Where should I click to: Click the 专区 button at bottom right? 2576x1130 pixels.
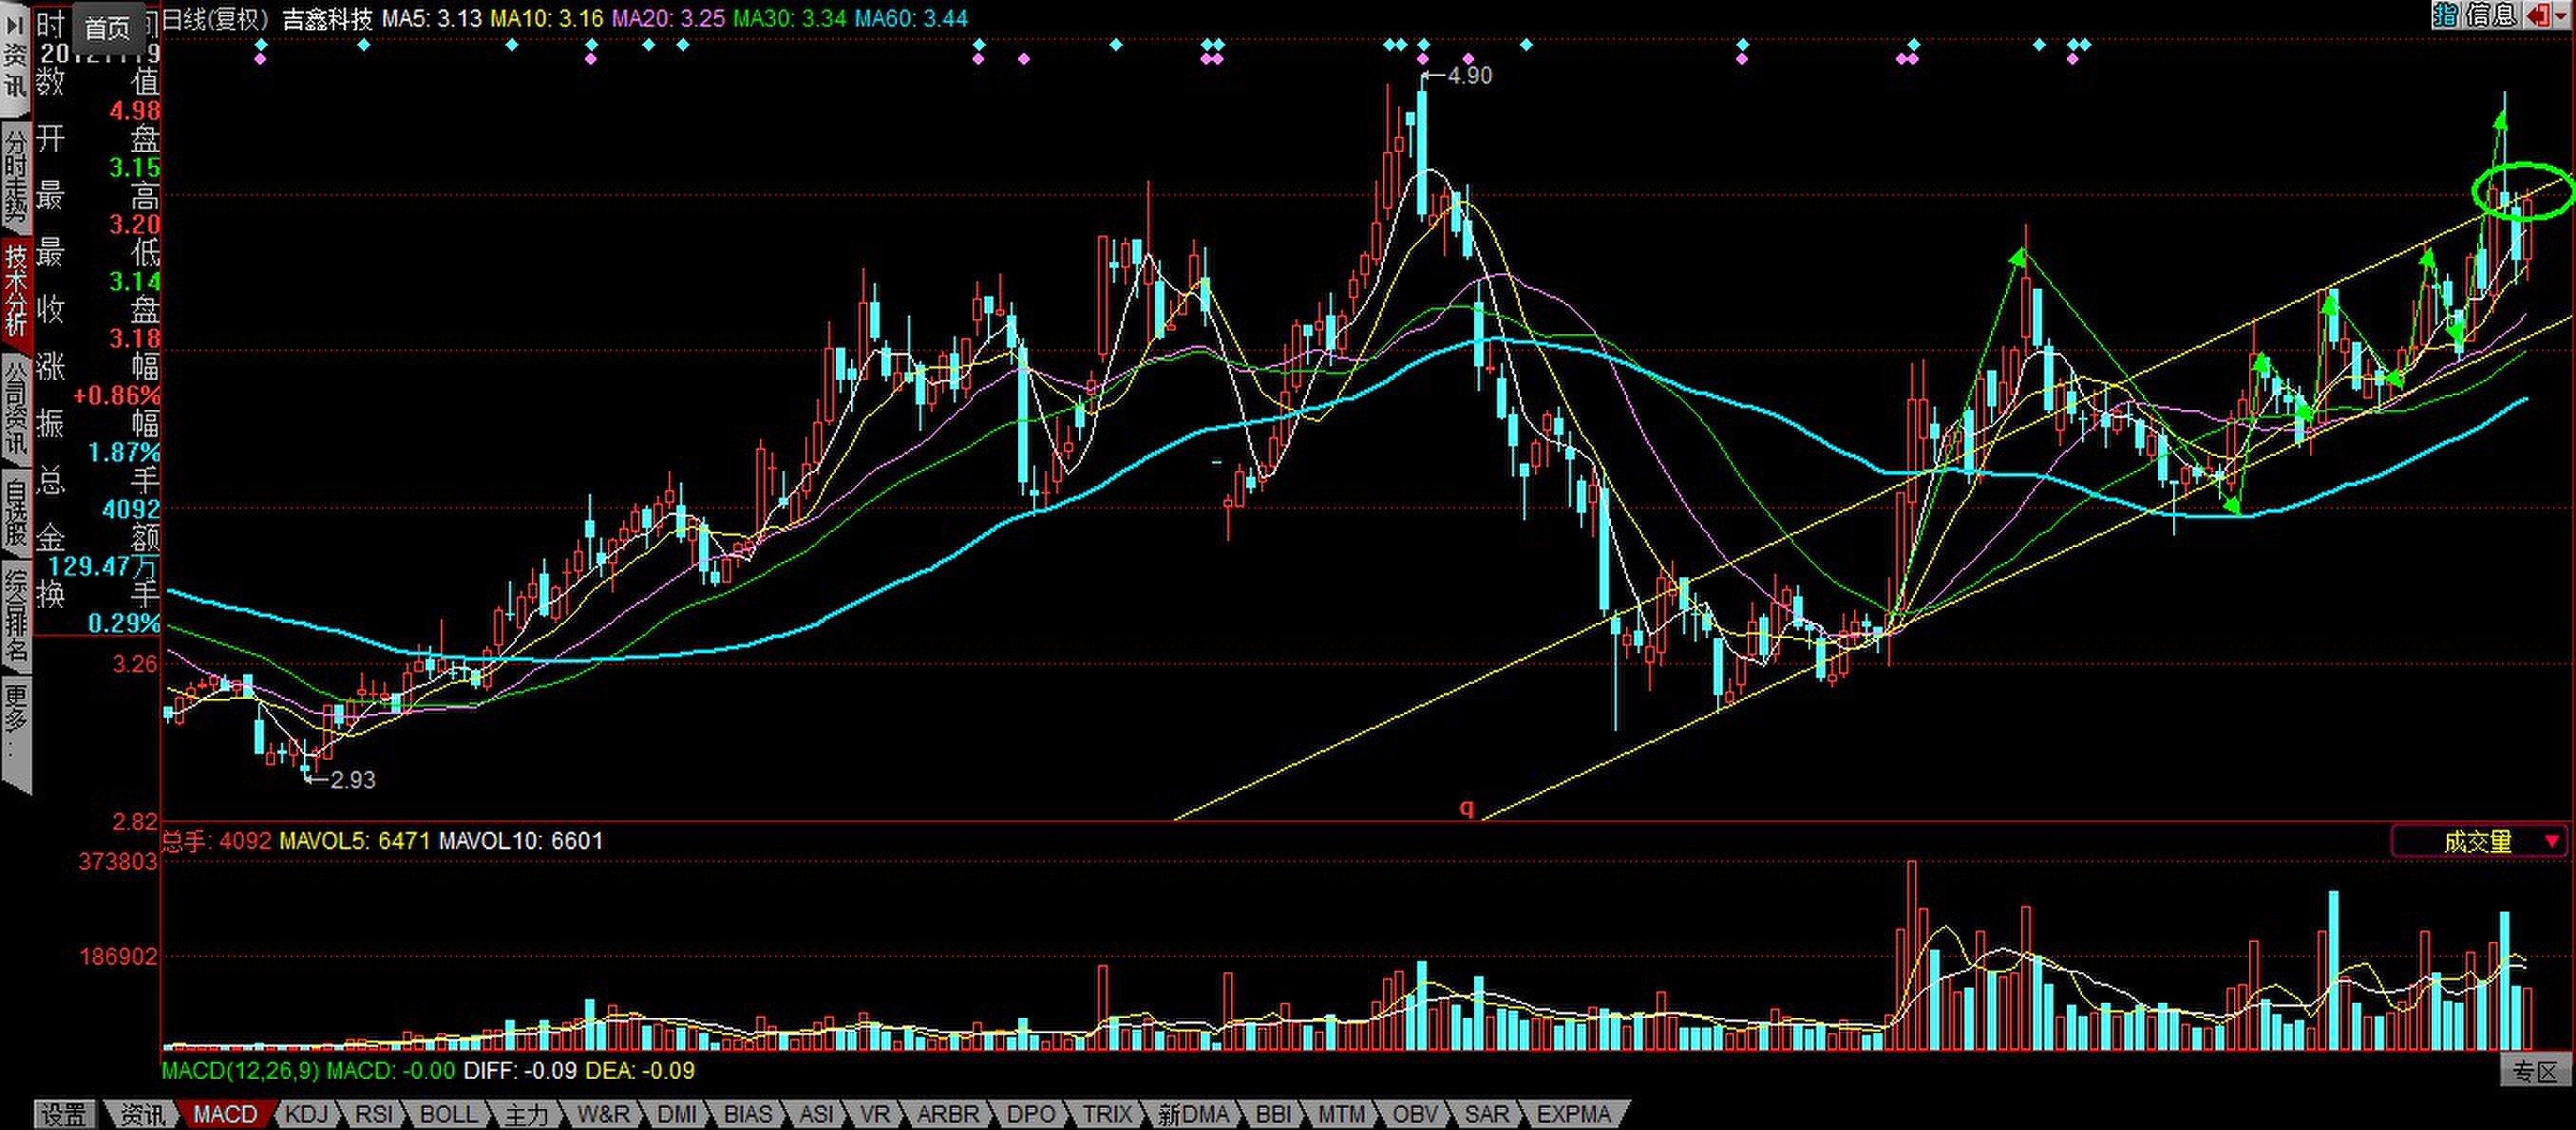coord(2538,1072)
